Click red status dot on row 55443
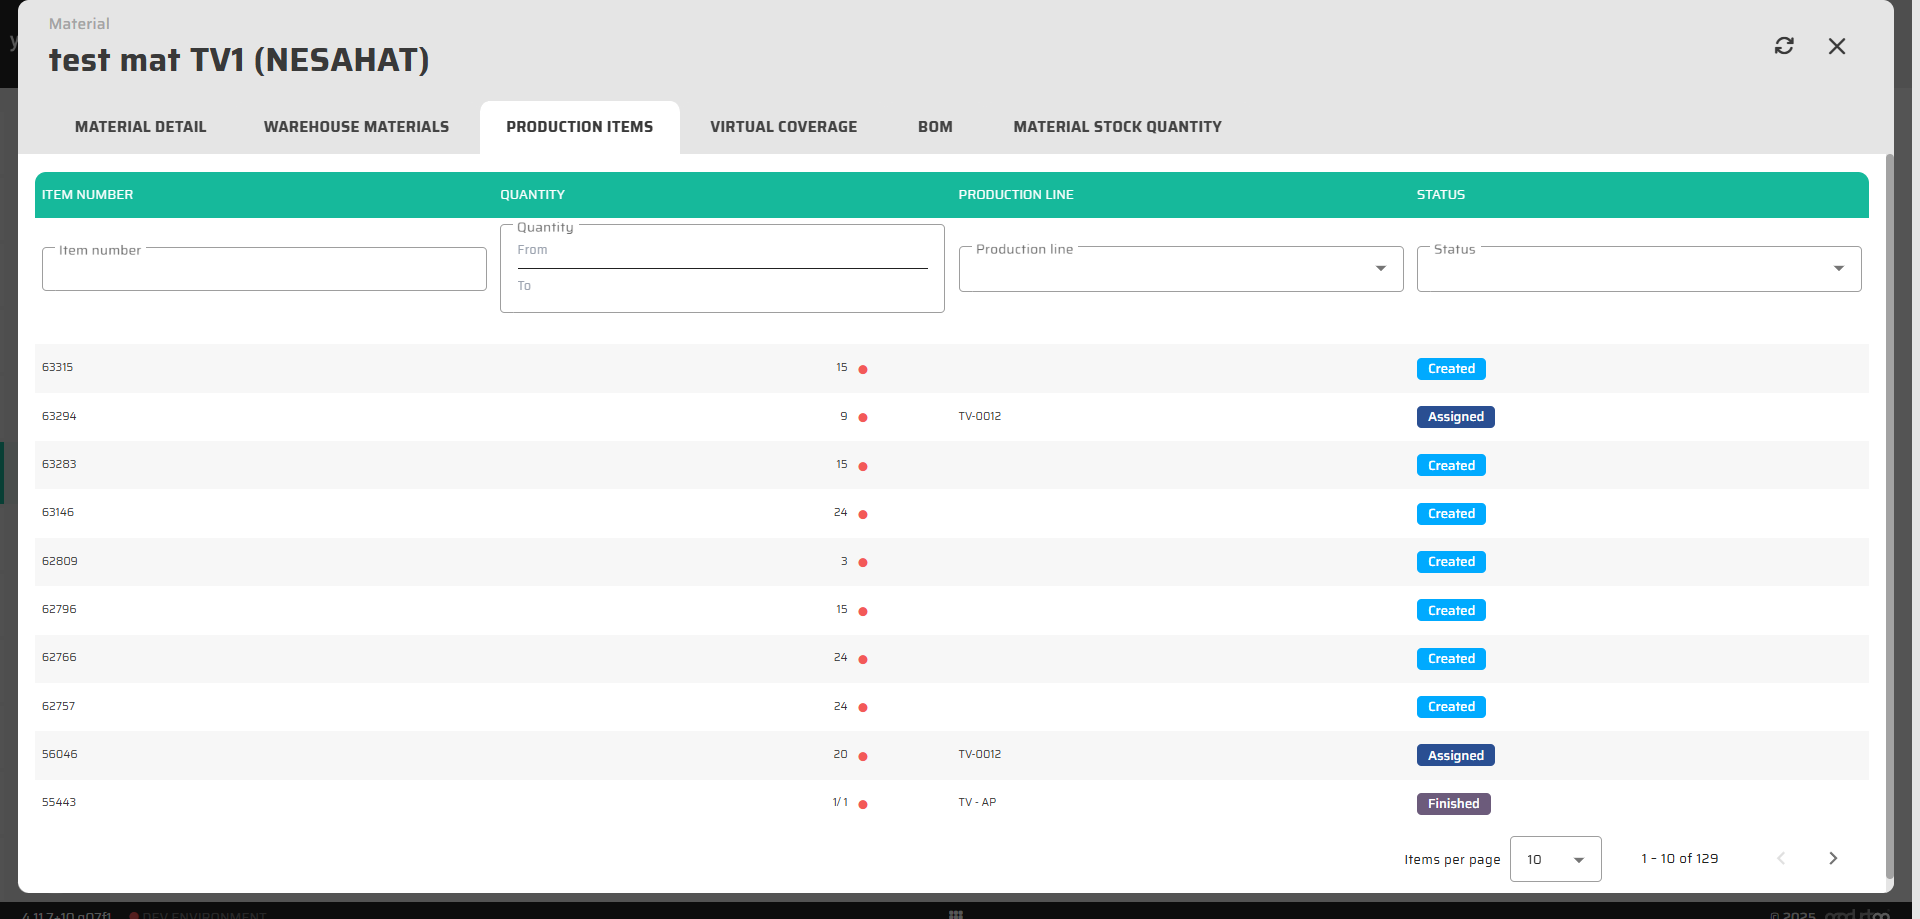 click(x=863, y=804)
